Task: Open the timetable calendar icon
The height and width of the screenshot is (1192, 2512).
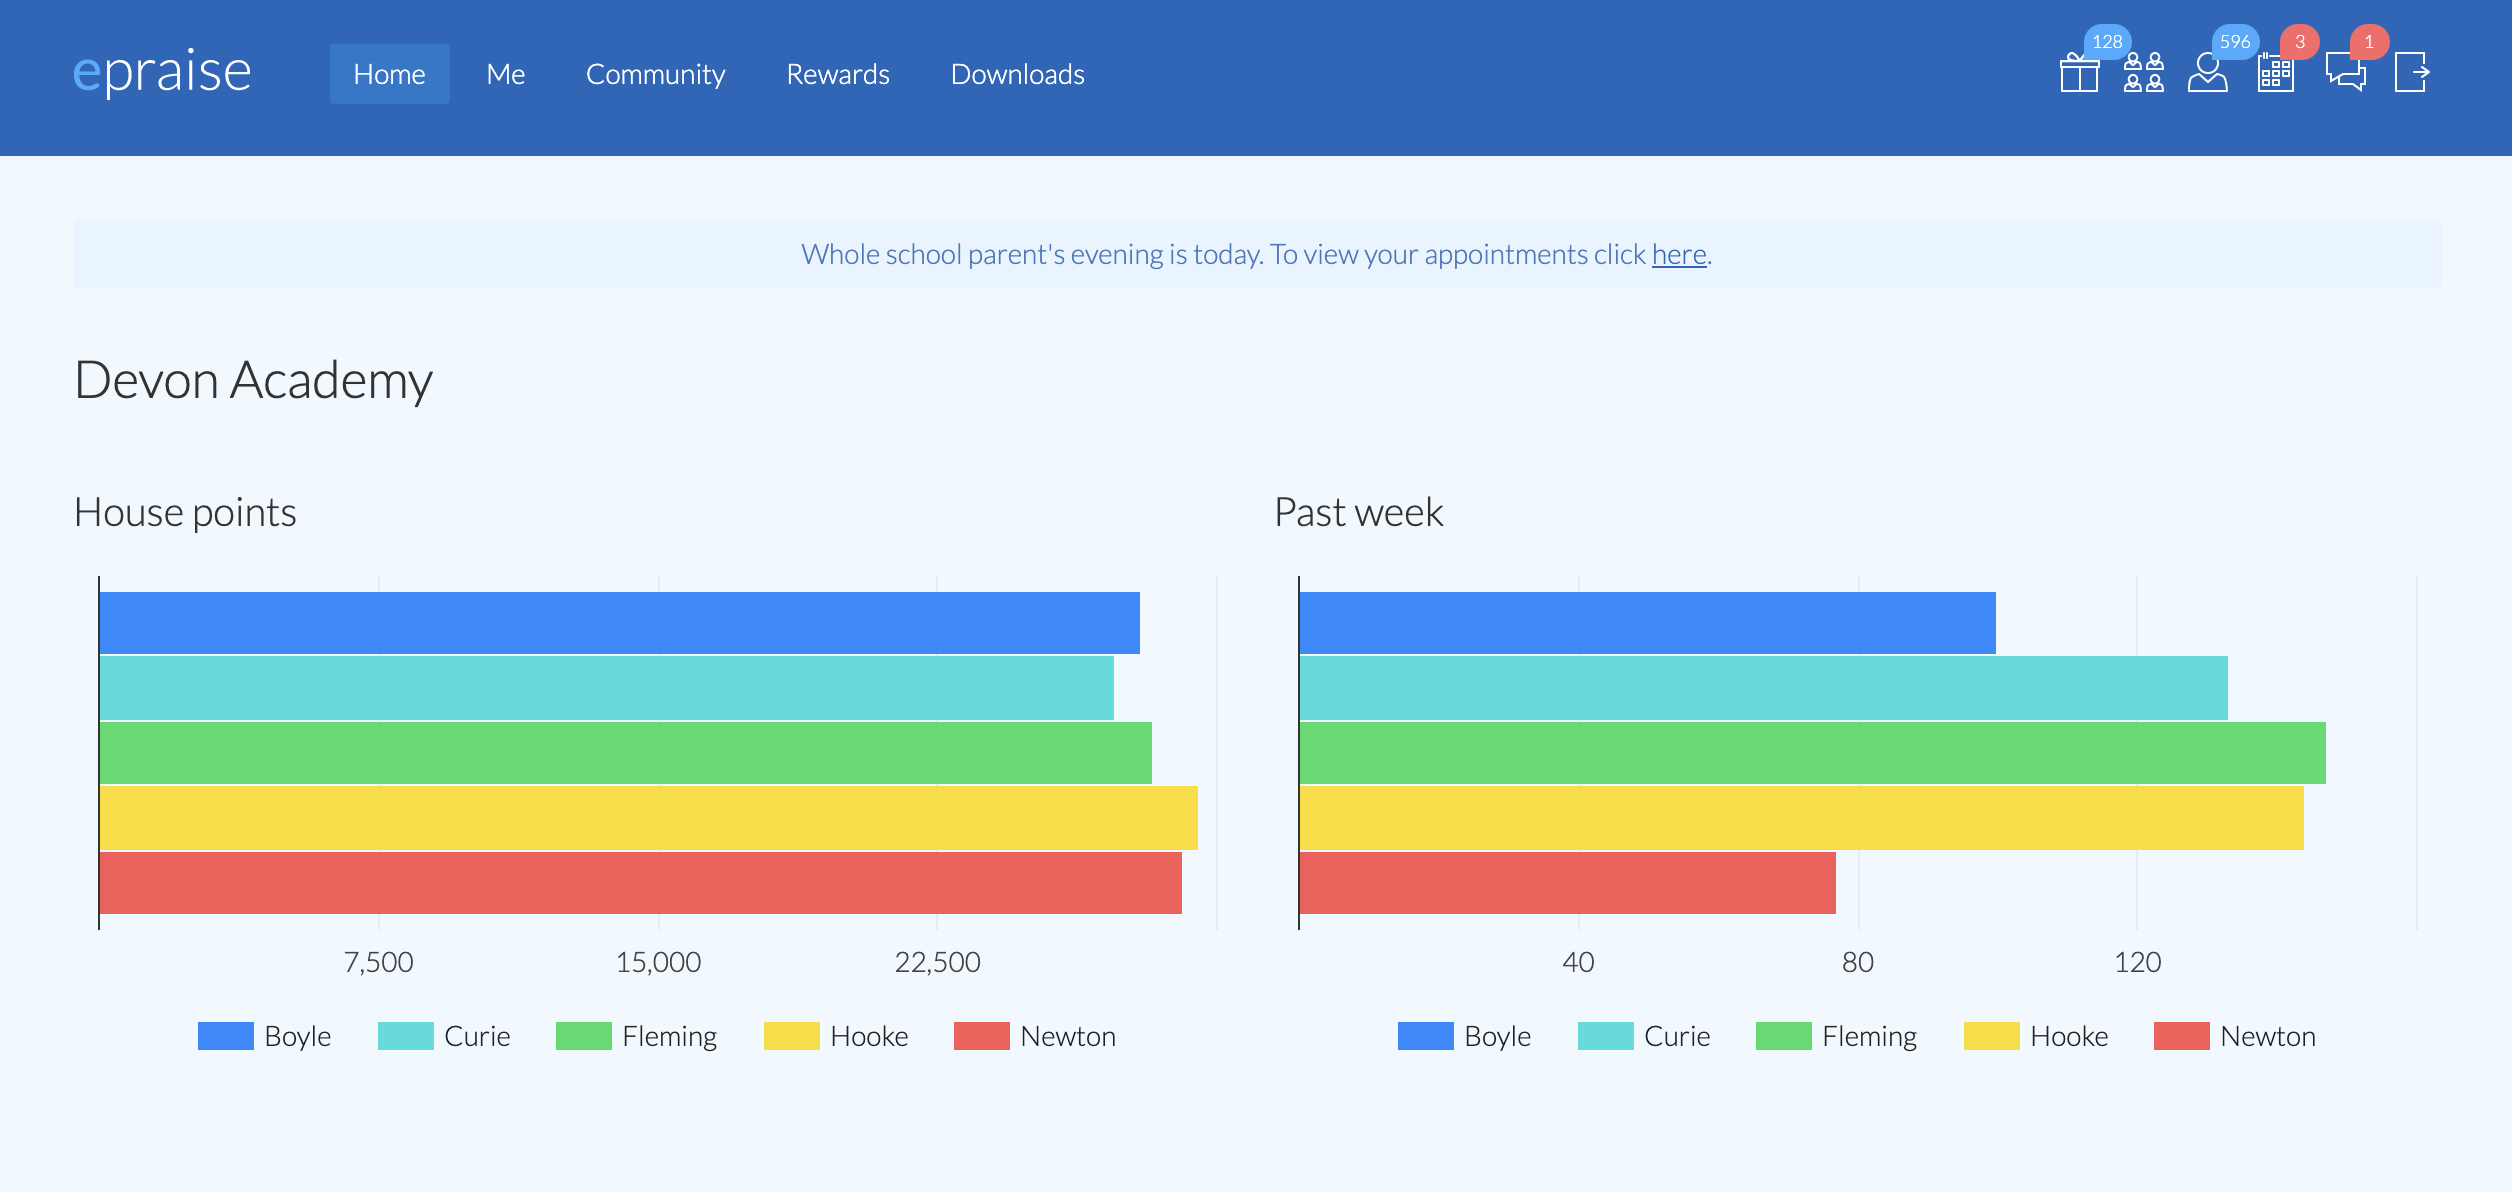Action: 2276,73
